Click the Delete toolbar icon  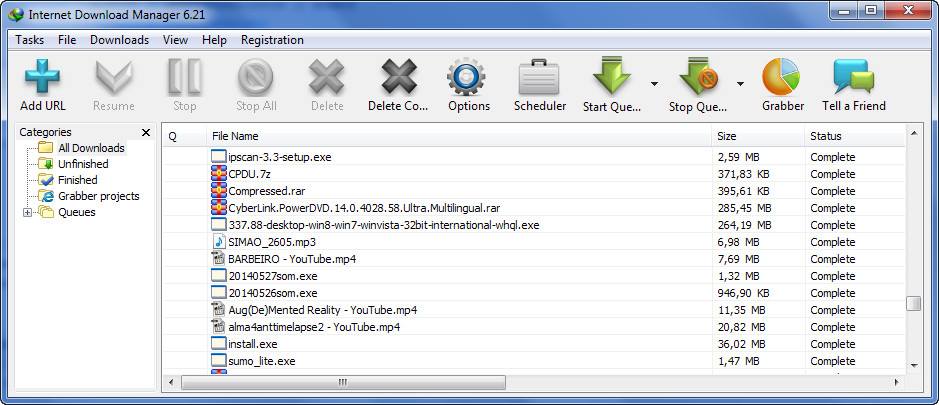(327, 77)
